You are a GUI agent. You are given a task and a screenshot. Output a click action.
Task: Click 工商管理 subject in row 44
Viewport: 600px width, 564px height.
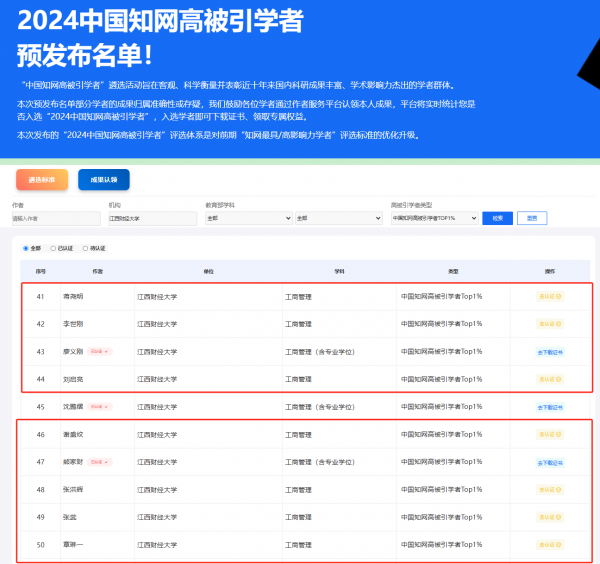pyautogui.click(x=298, y=379)
